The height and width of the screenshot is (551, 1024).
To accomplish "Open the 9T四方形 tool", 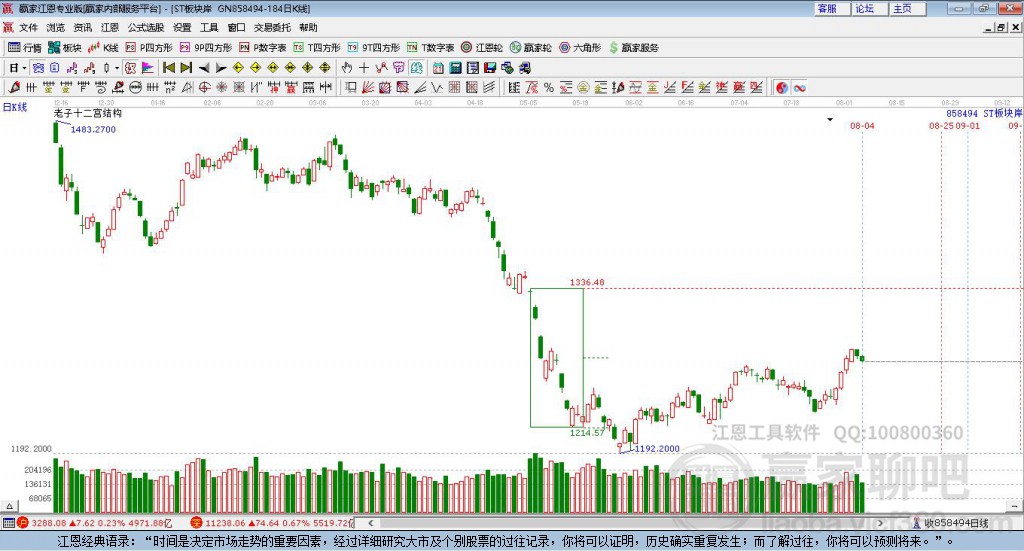I will (374, 48).
